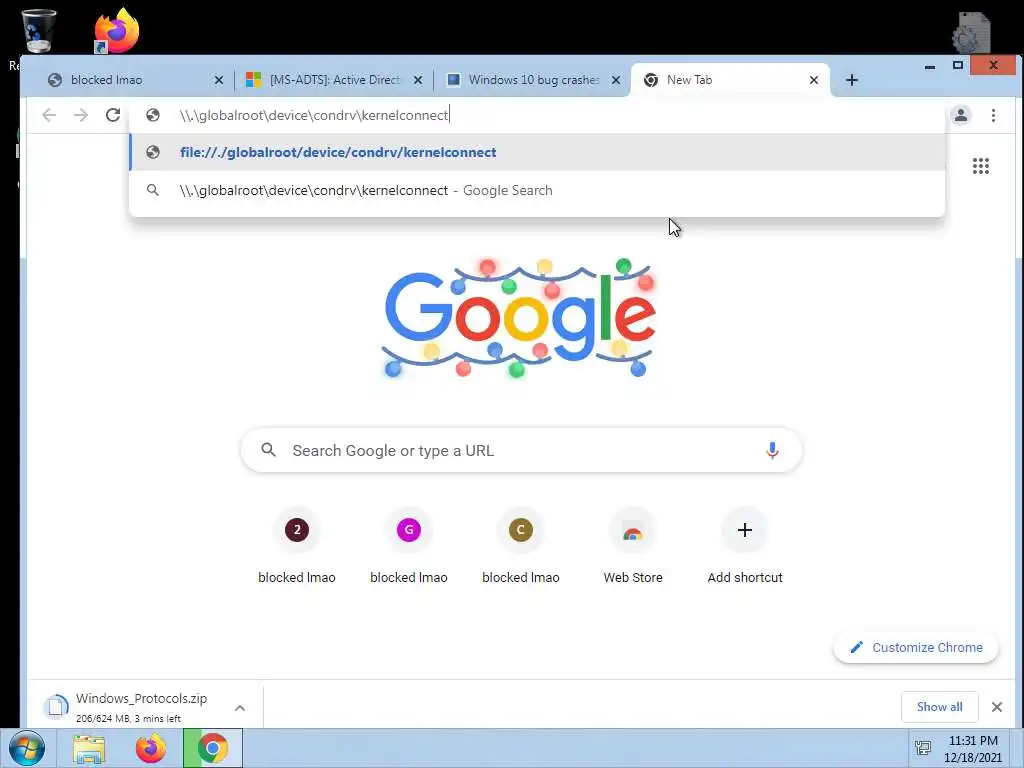Viewport: 1024px width, 768px height.
Task: Open a new tab with the plus button
Action: click(852, 80)
